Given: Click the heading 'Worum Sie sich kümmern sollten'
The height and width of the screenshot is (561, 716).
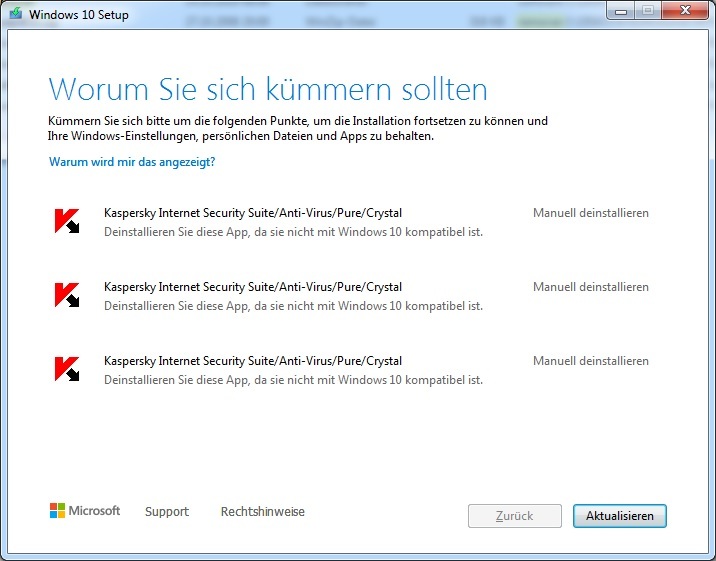Looking at the screenshot, I should 268,89.
